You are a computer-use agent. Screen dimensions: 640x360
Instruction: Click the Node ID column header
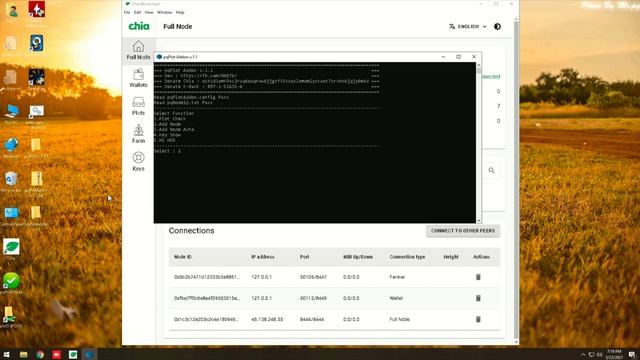182,257
